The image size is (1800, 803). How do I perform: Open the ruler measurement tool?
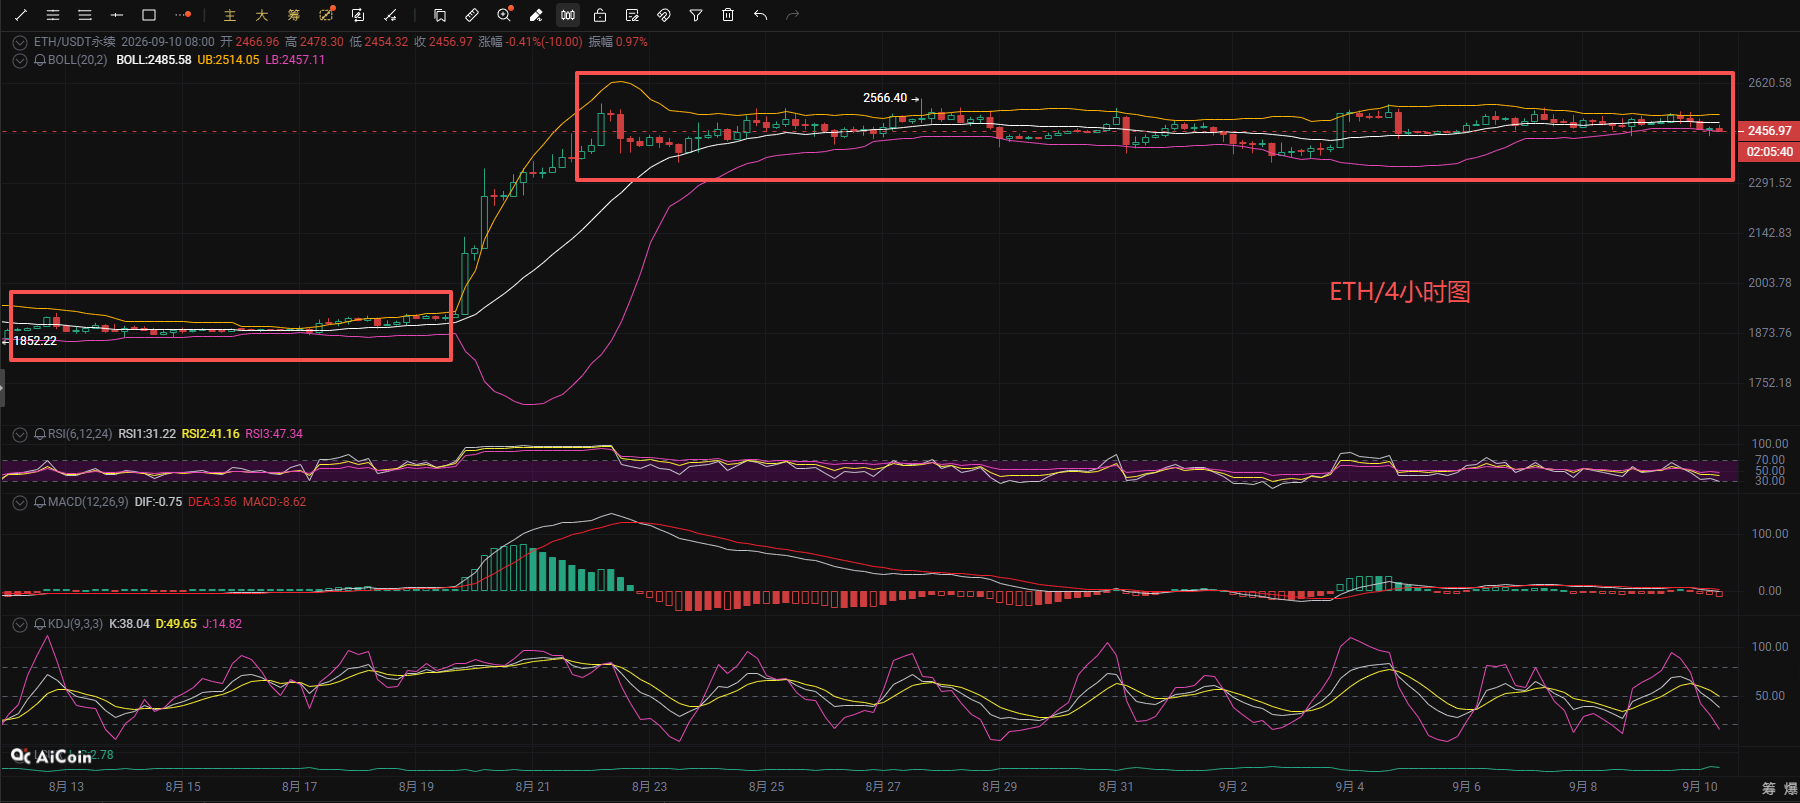coord(472,15)
